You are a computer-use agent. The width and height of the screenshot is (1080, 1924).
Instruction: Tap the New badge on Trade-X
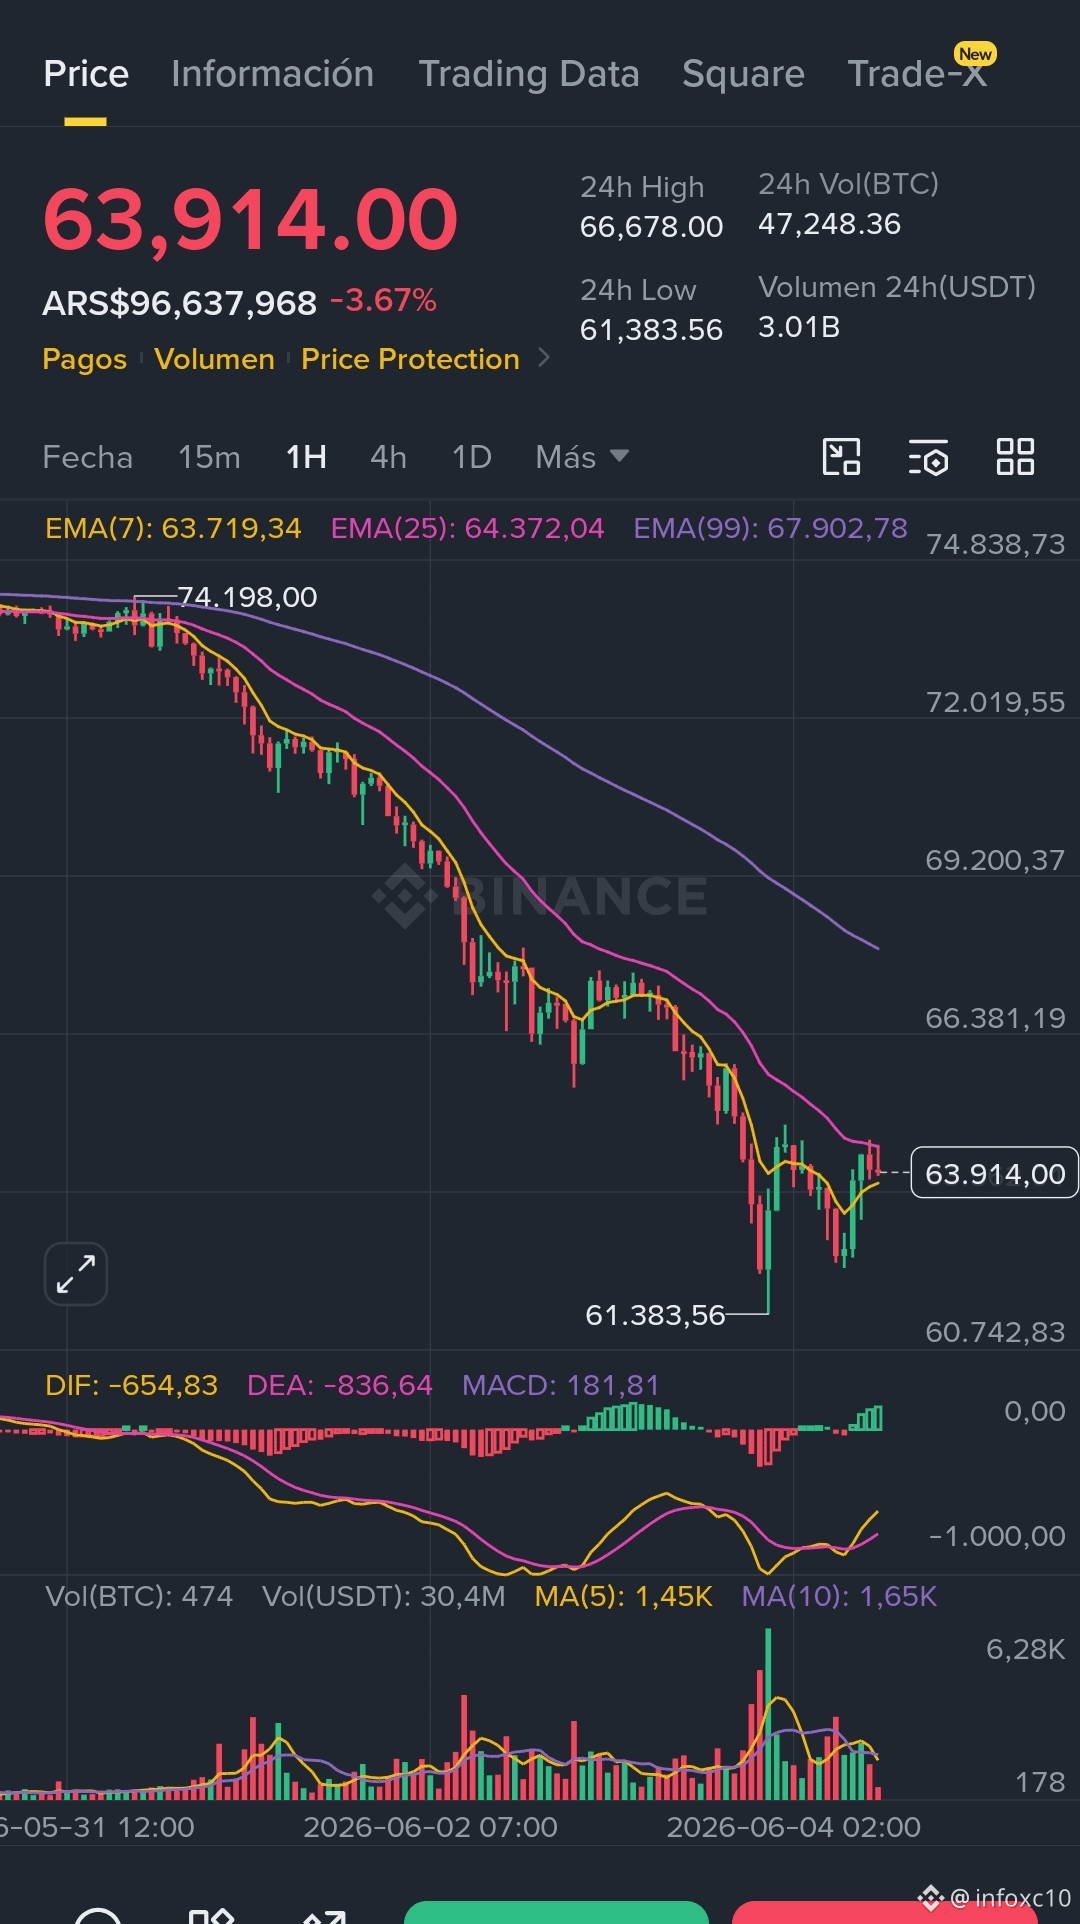[975, 54]
